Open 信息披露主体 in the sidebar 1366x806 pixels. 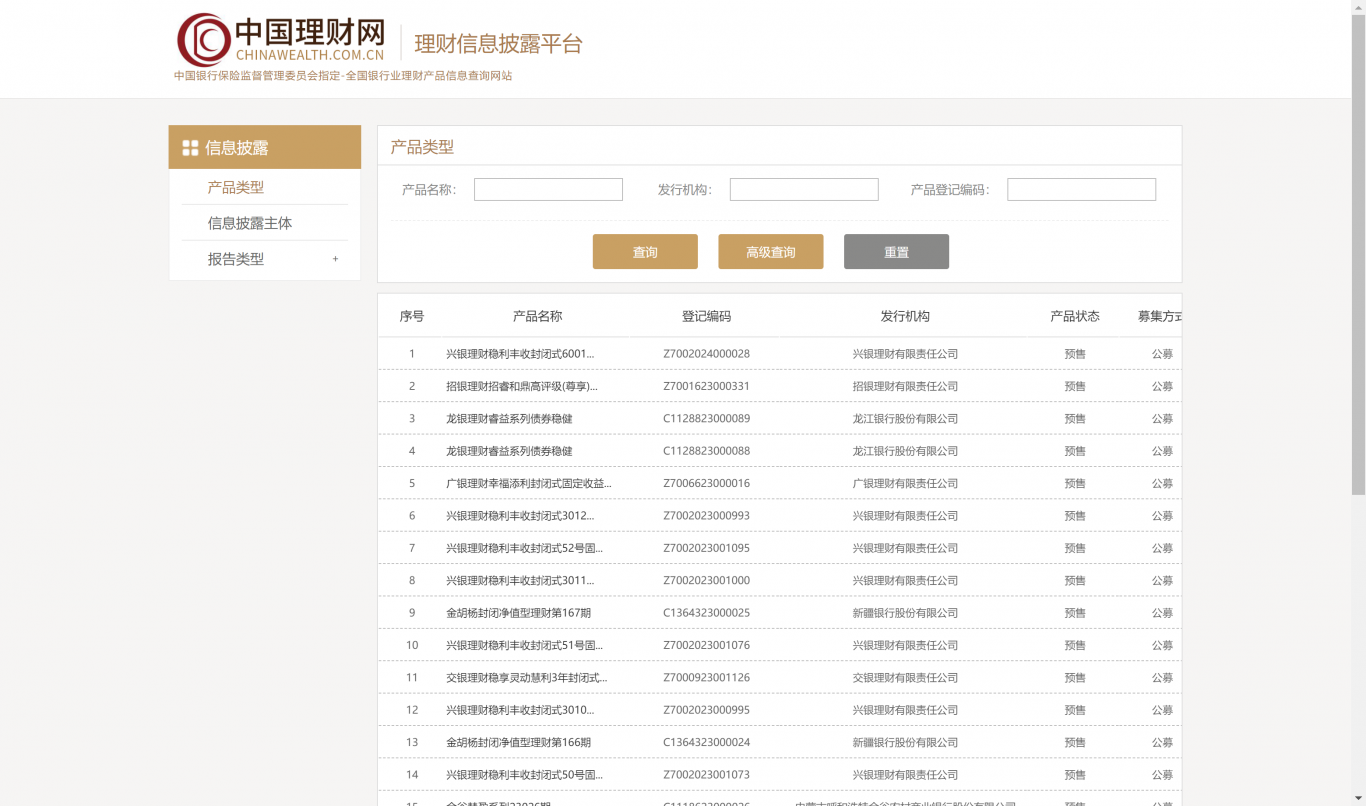click(250, 223)
